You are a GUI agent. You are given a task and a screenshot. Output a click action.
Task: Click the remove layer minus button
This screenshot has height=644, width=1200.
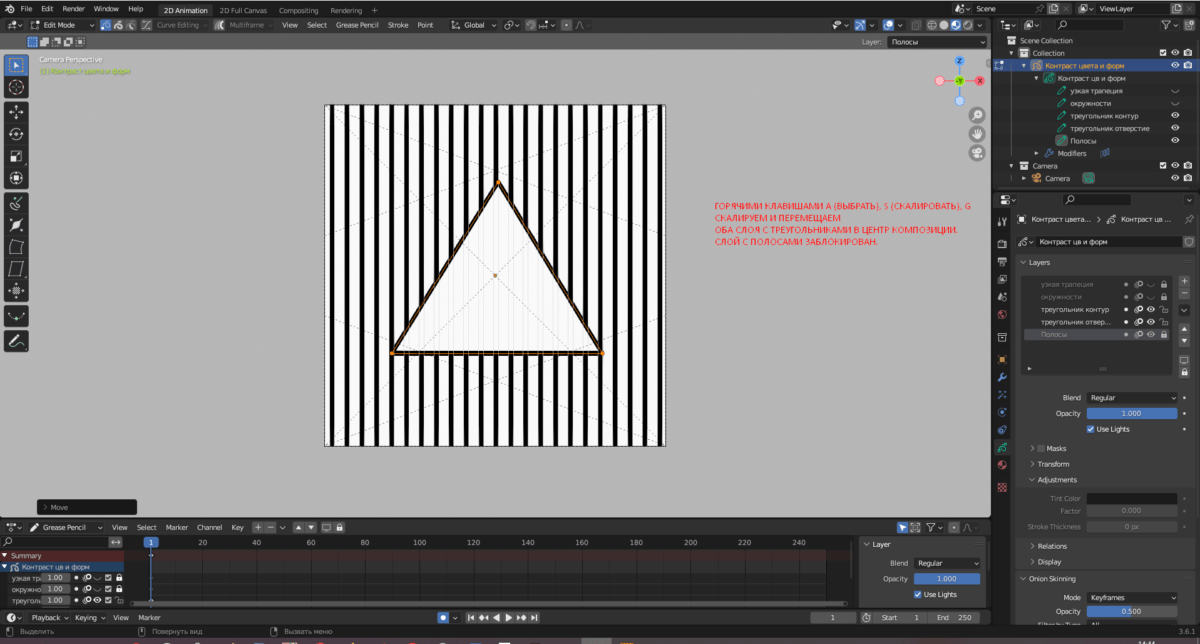pos(1184,294)
